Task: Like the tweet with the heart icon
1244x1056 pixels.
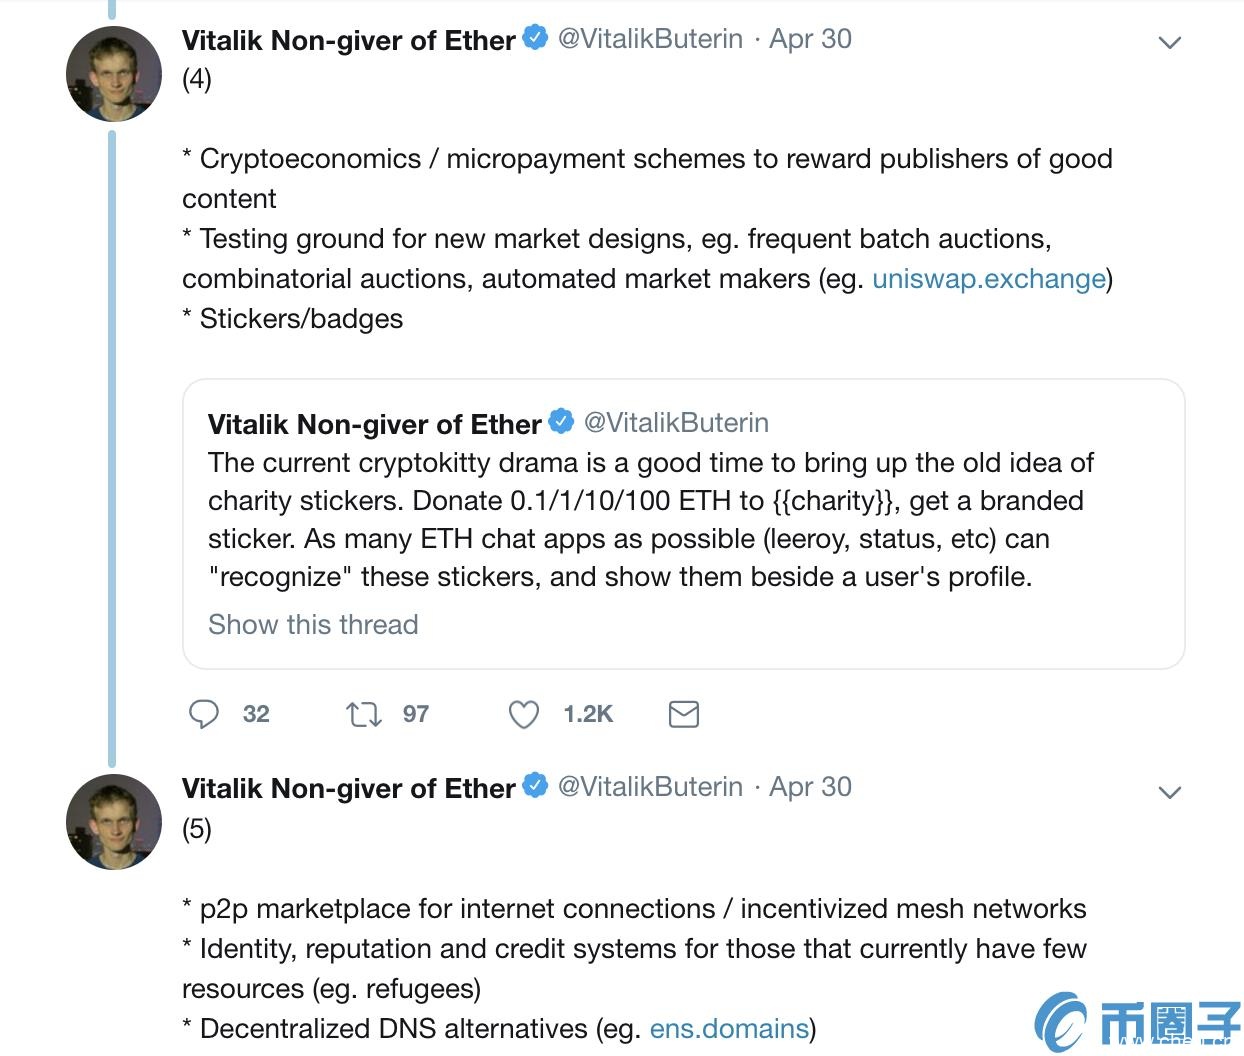Action: point(524,714)
